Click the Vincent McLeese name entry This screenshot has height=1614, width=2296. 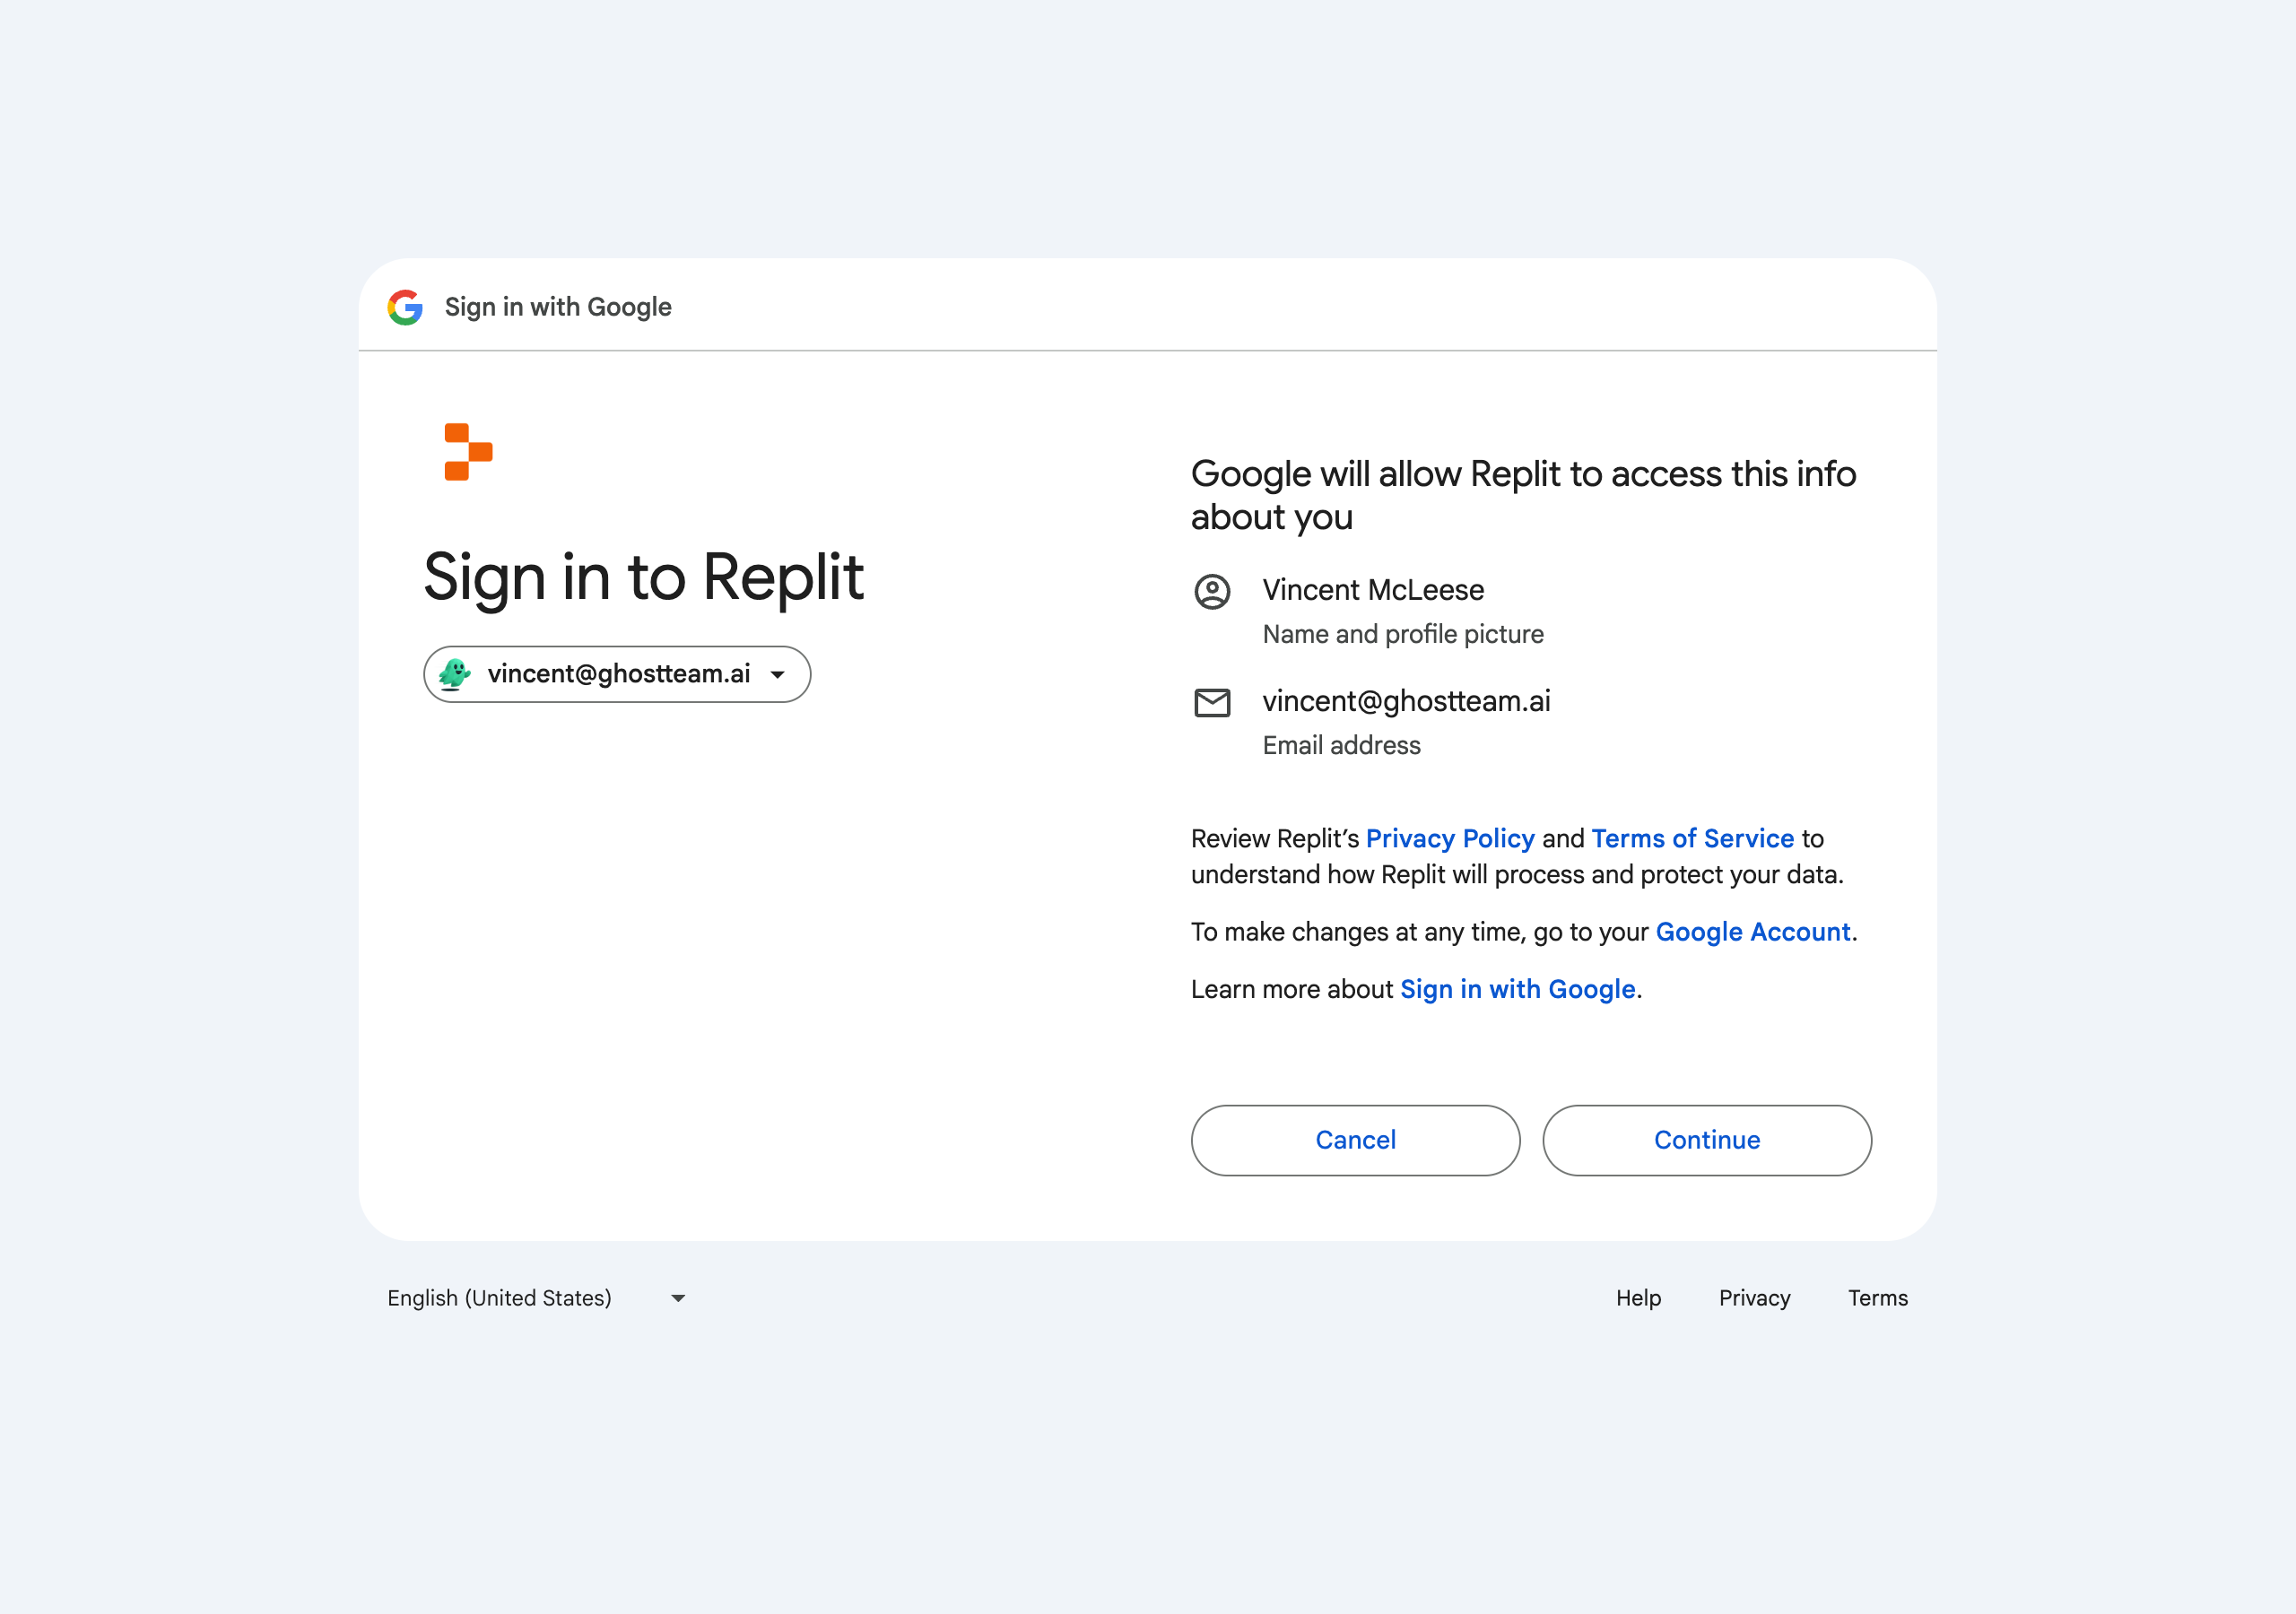tap(1372, 590)
